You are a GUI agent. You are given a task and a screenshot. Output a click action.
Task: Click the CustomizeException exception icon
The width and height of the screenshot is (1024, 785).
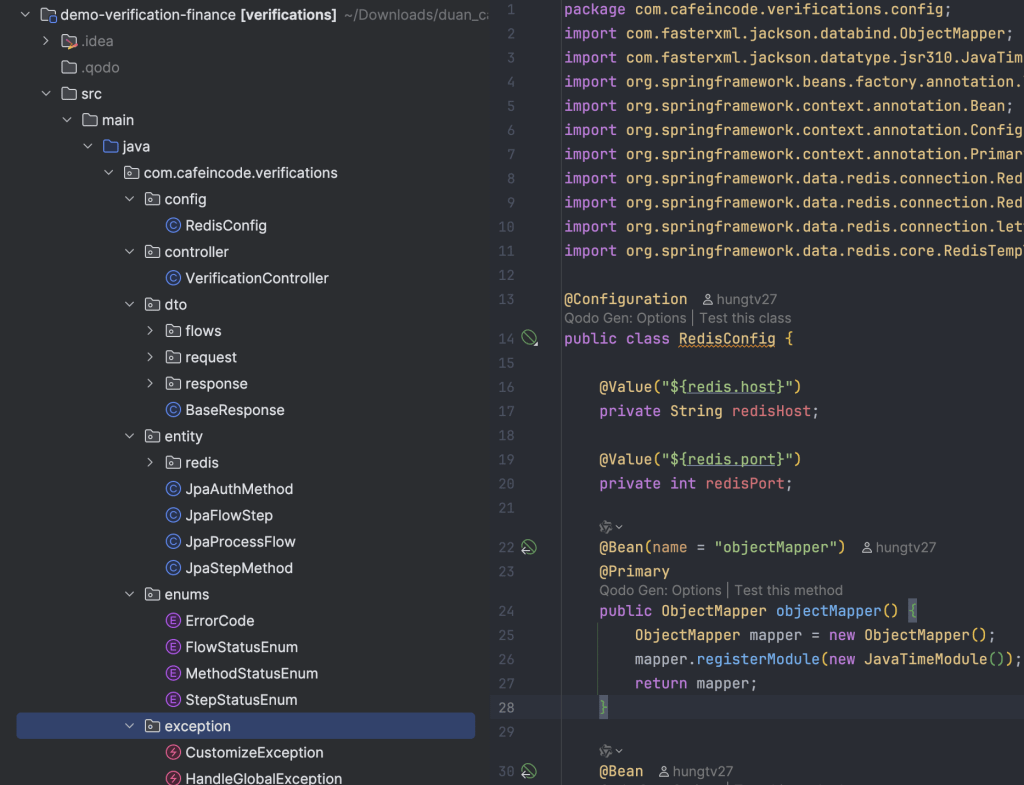pos(173,752)
